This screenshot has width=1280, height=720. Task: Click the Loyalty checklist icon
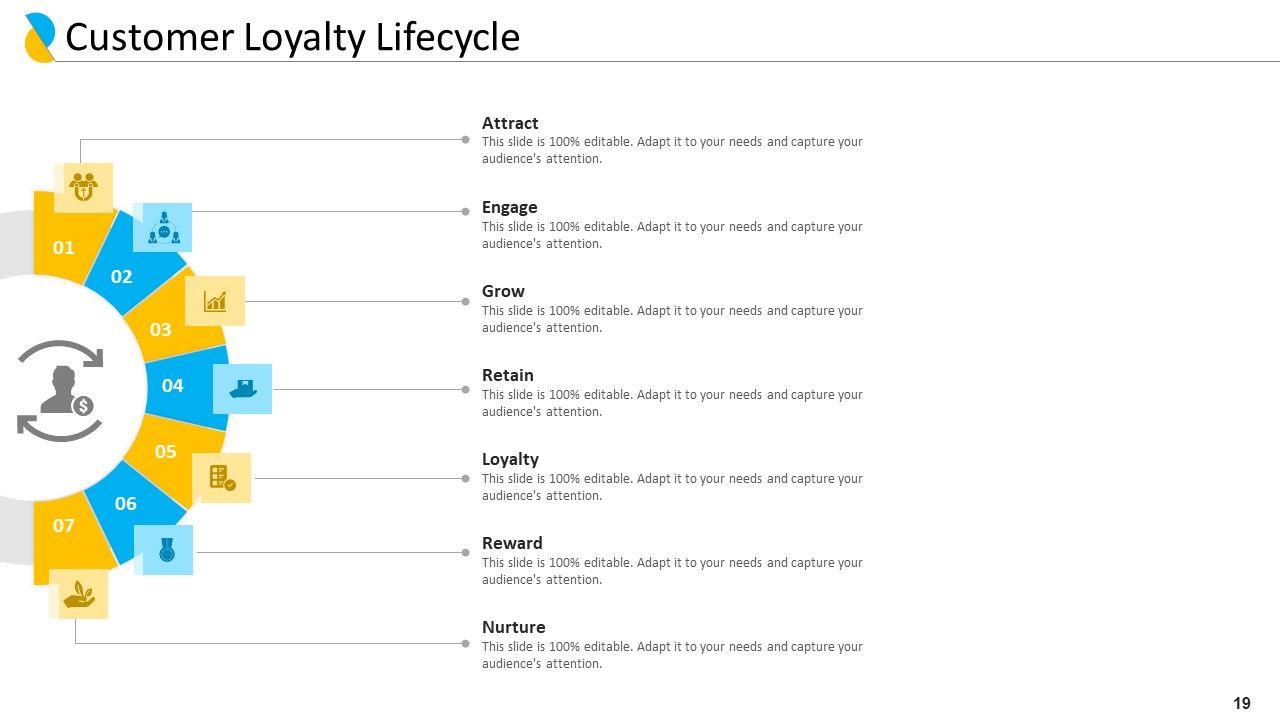click(x=222, y=477)
